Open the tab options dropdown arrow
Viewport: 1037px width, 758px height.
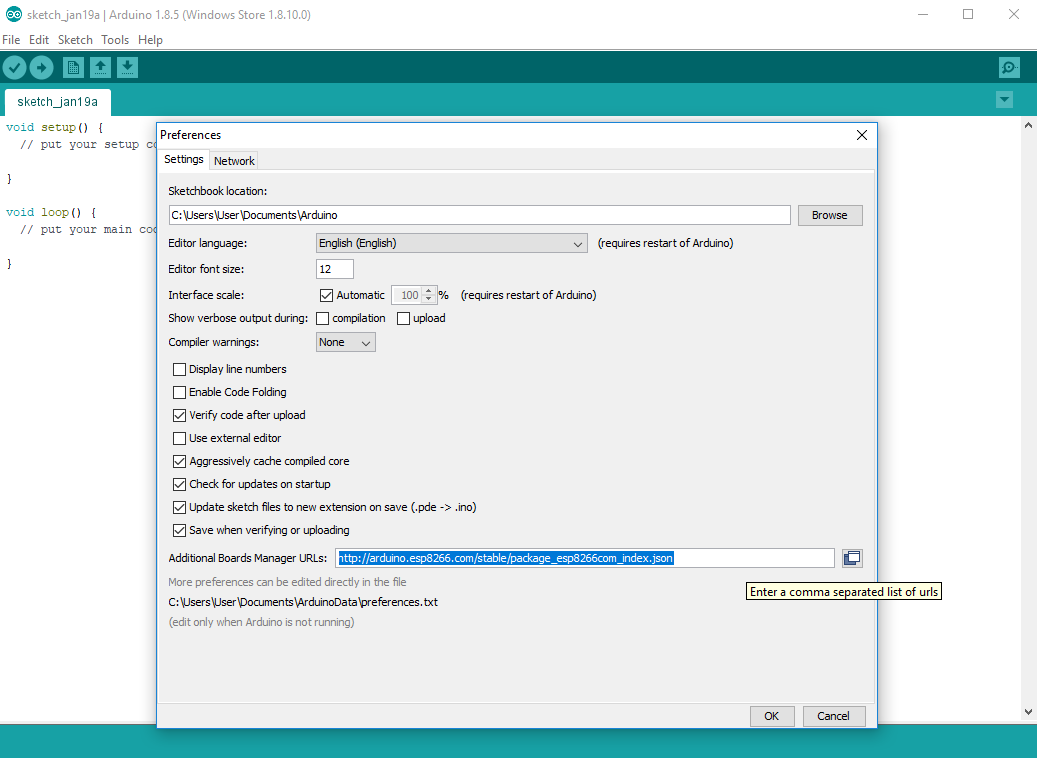1005,100
